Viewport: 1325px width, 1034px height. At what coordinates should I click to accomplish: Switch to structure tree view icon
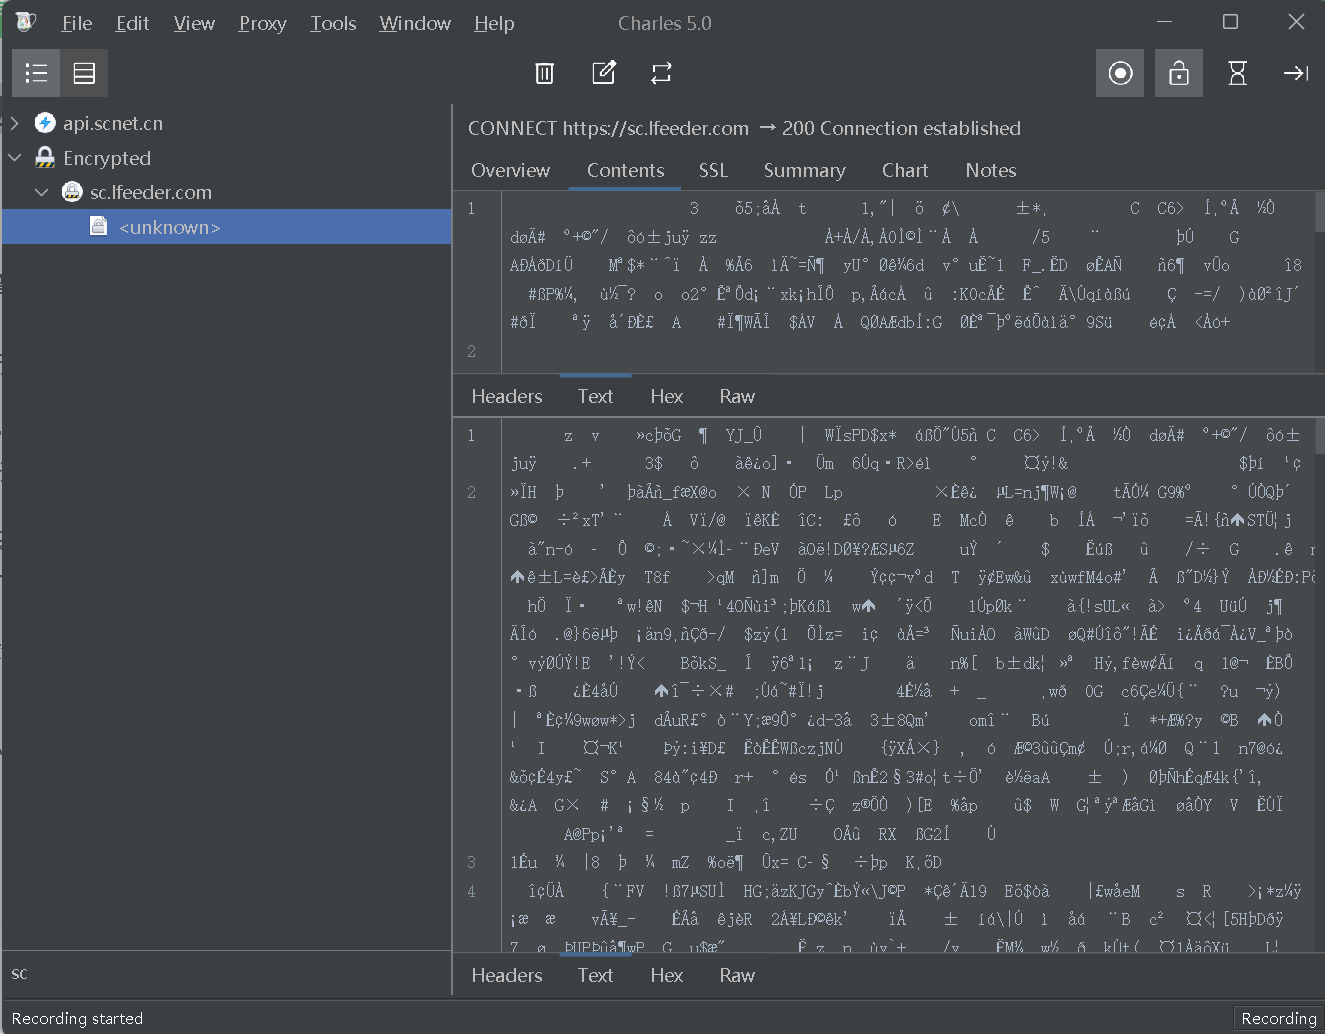pyautogui.click(x=36, y=73)
